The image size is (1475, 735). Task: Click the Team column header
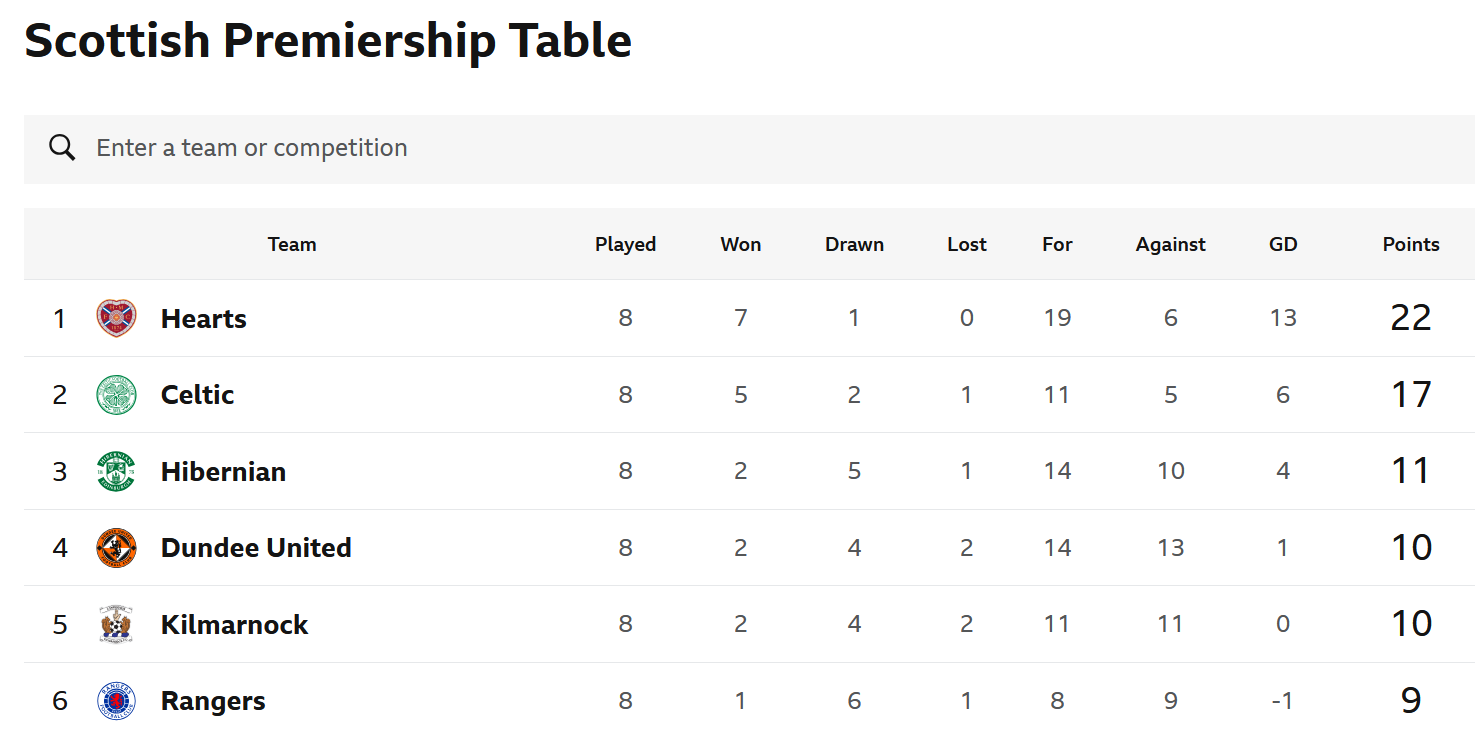click(x=292, y=245)
